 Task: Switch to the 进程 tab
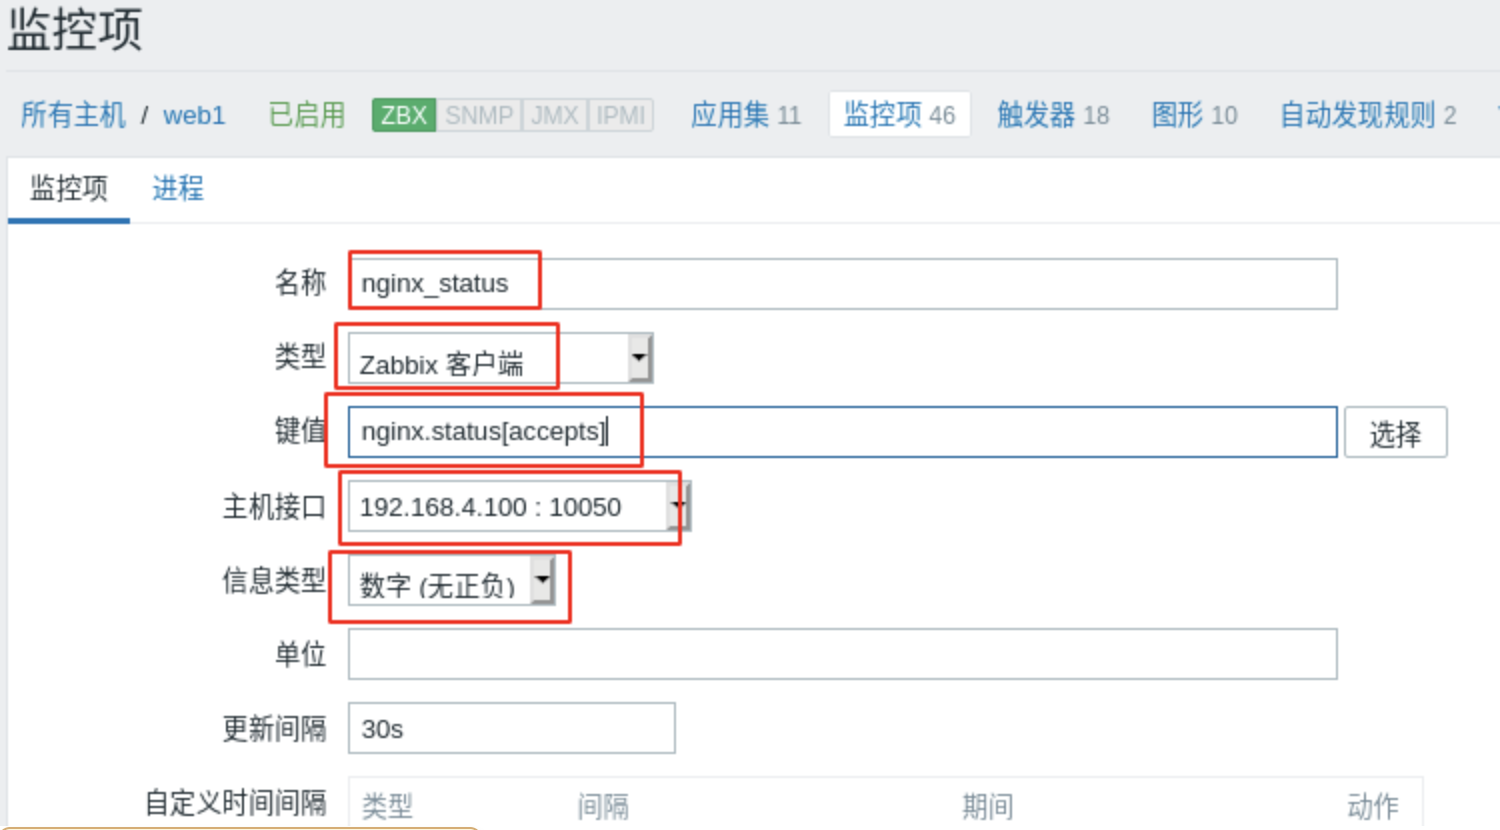(x=178, y=188)
